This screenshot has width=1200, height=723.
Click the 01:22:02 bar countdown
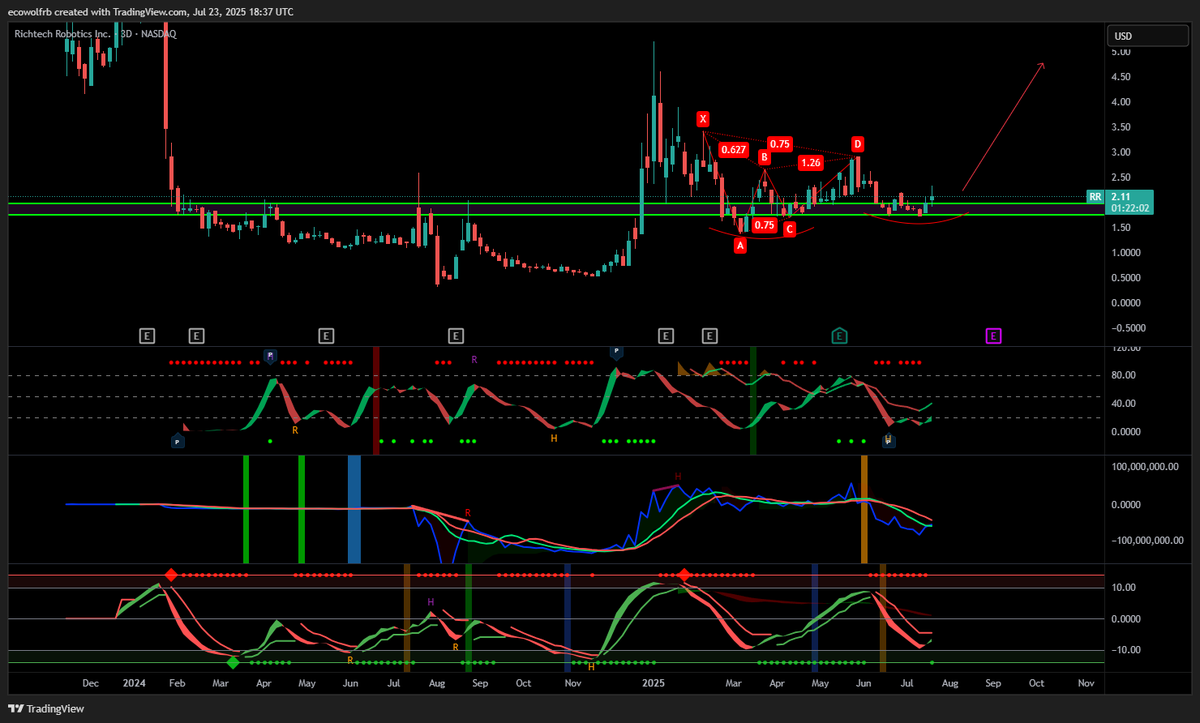1128,208
